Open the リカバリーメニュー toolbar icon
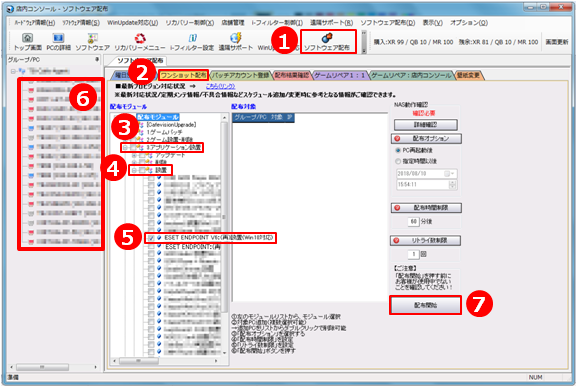Viewport: 577px width, 387px height. click(x=140, y=42)
